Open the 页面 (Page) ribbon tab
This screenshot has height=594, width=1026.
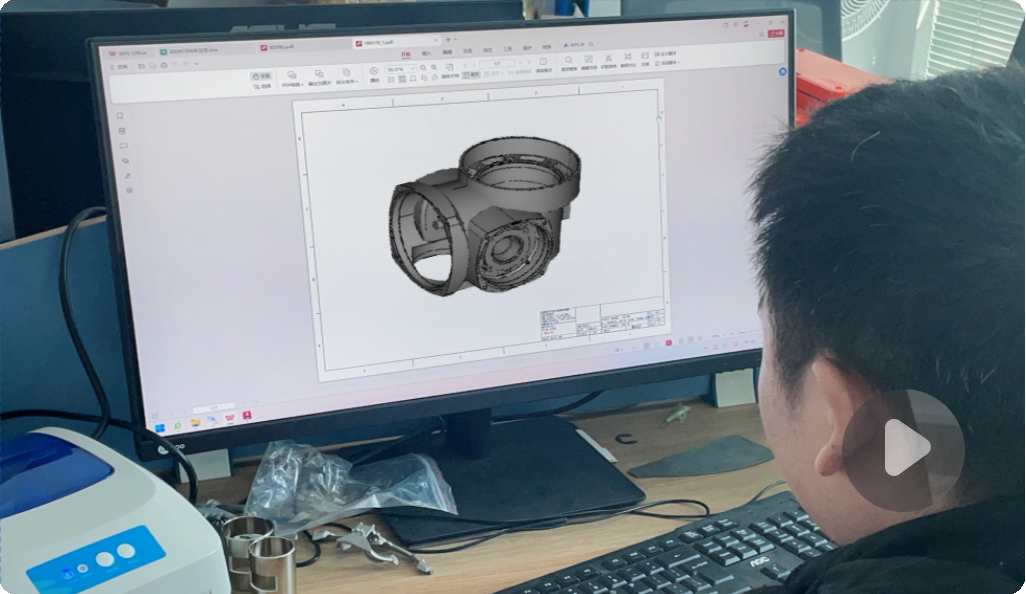click(467, 51)
